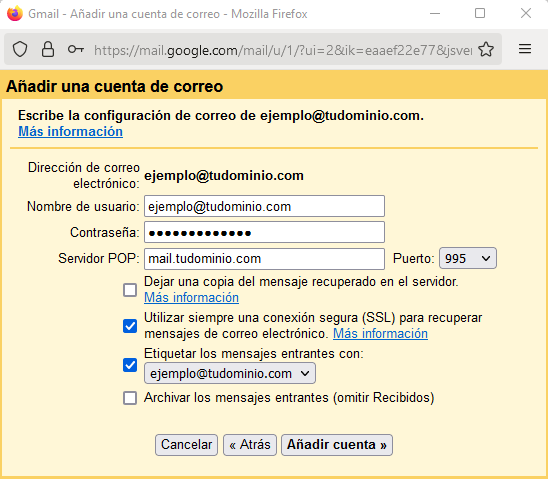Open top Más información help link
548x479 pixels.
[x=70, y=131]
